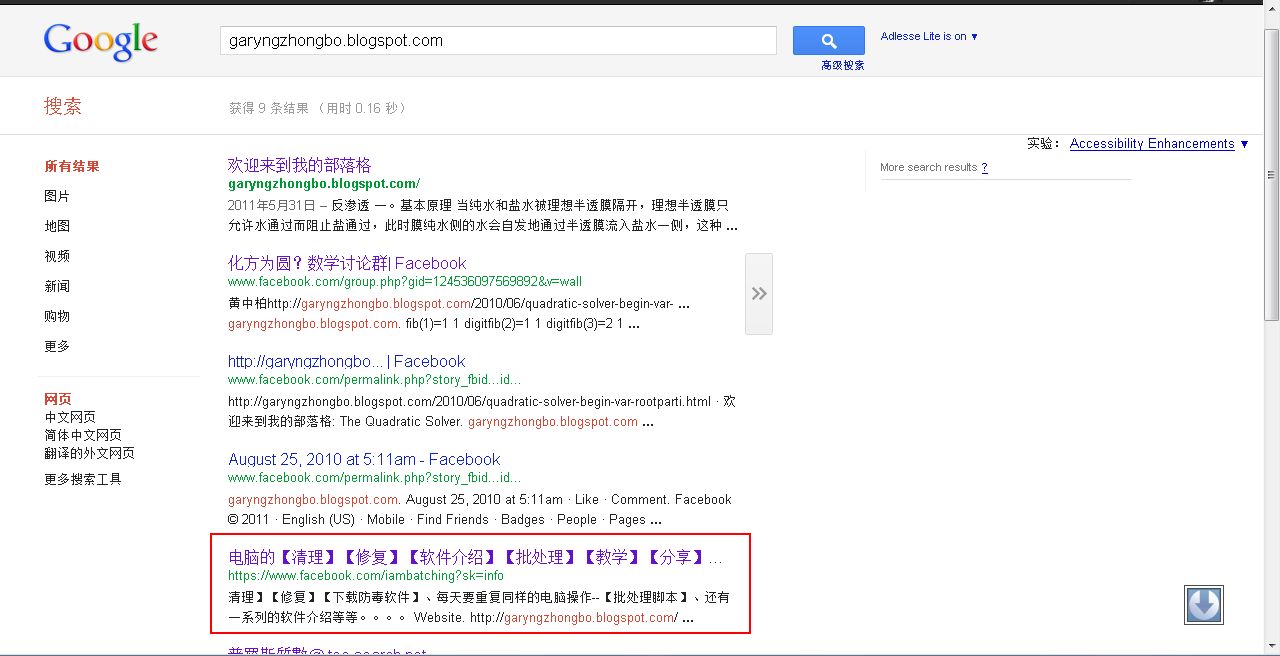Select the 图片 images filter
Image resolution: width=1280 pixels, height=656 pixels.
point(57,197)
